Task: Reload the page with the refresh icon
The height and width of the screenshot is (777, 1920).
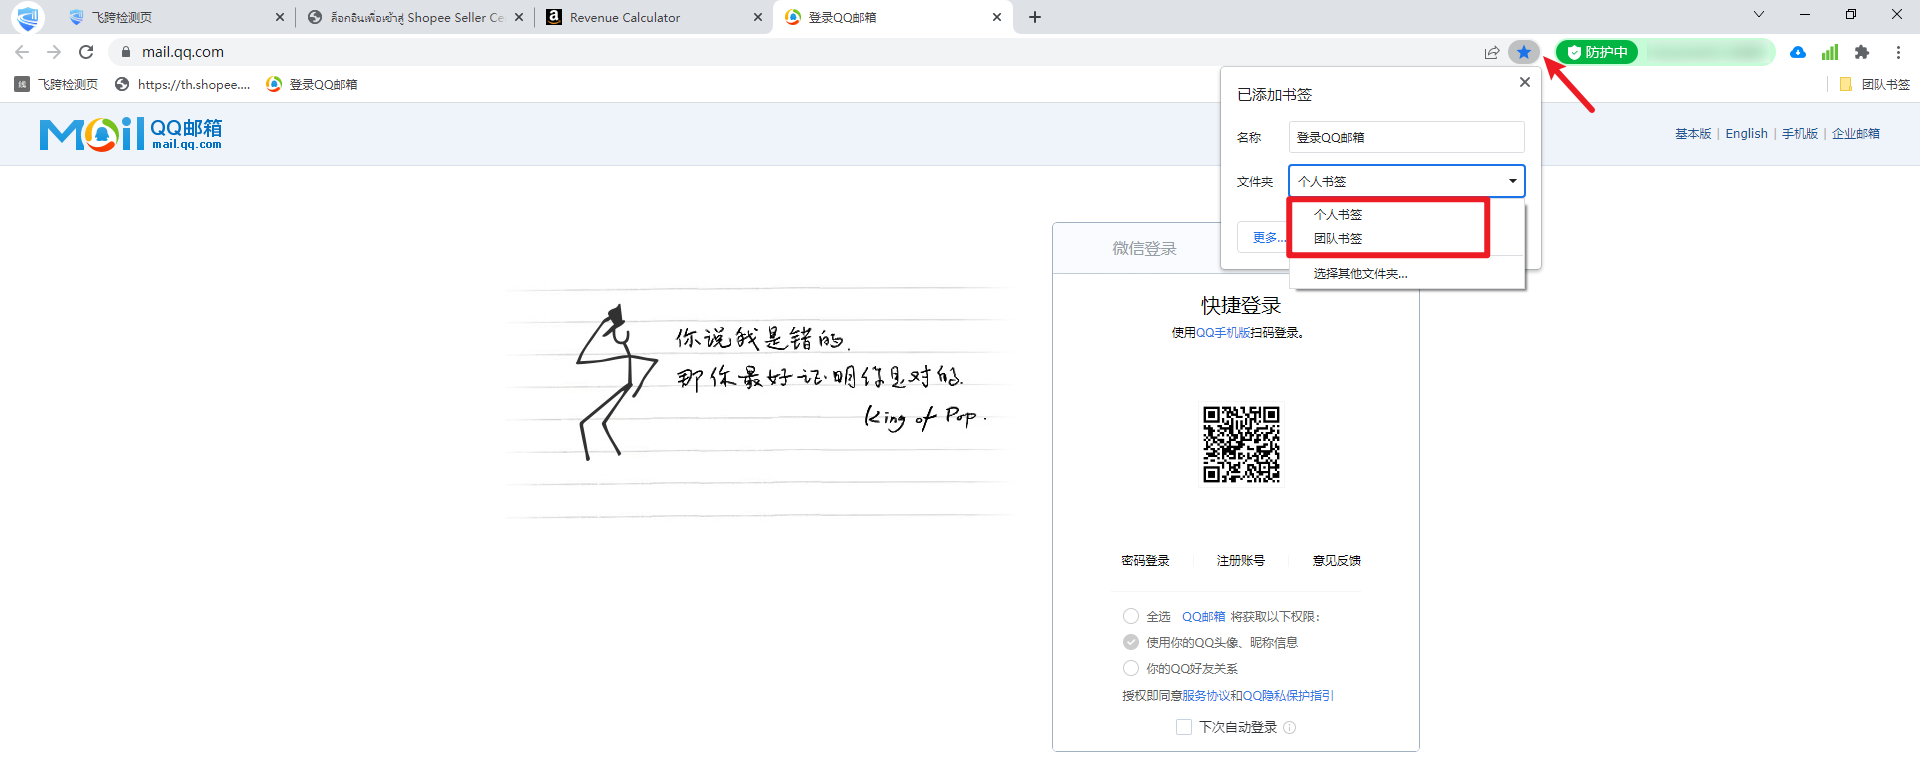Action: [x=86, y=52]
